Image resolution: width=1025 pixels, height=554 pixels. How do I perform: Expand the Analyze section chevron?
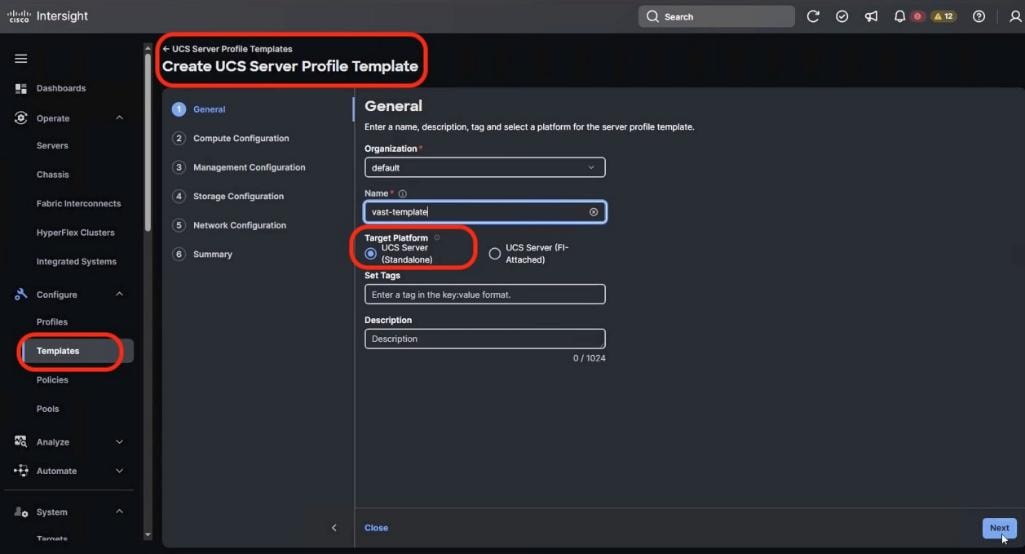pyautogui.click(x=120, y=441)
